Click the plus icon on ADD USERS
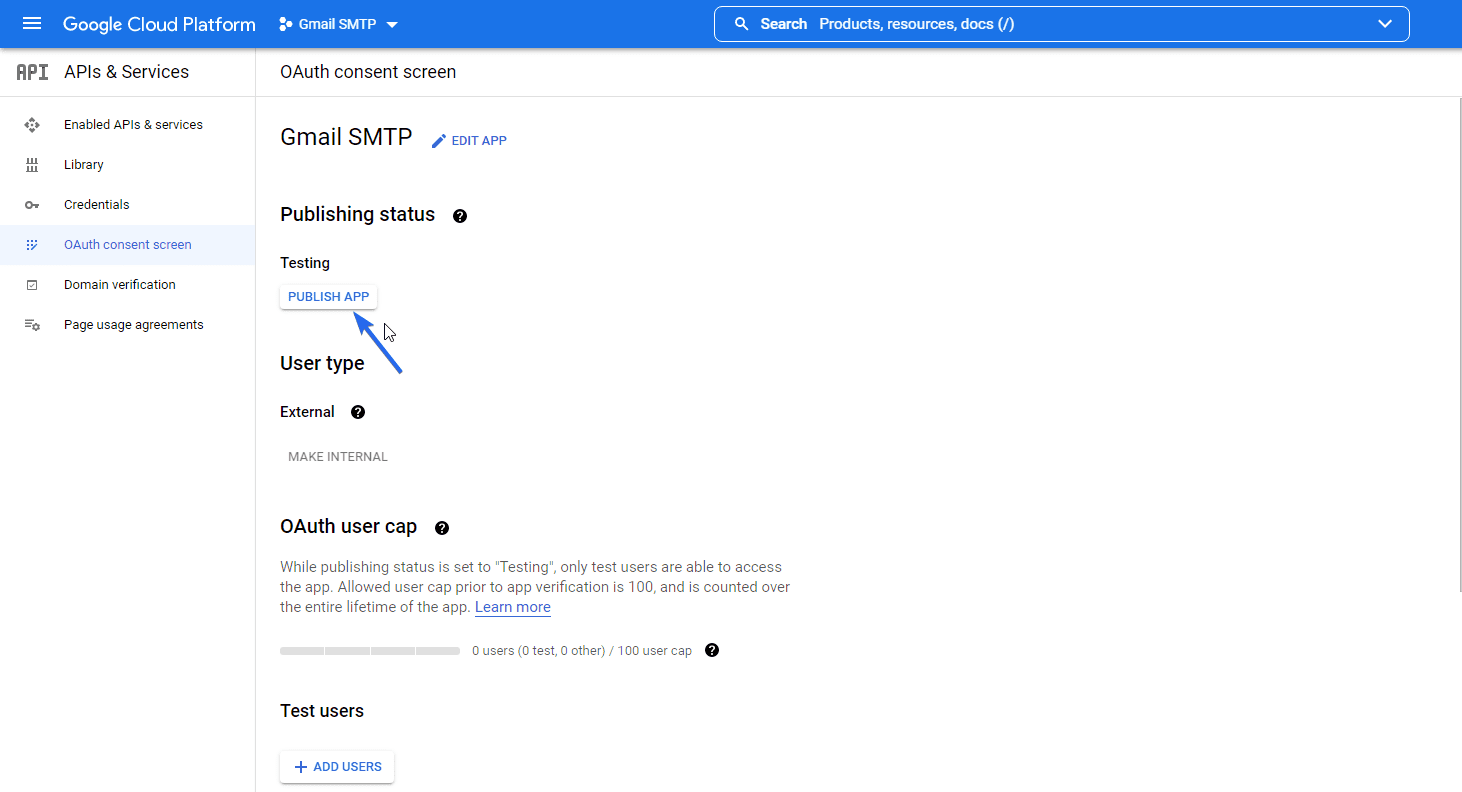The width and height of the screenshot is (1462, 792). click(300, 767)
